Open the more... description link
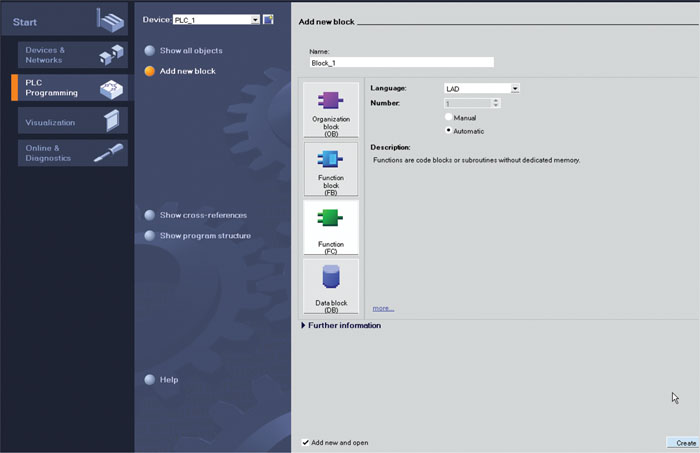Image resolution: width=700 pixels, height=453 pixels. click(x=383, y=308)
